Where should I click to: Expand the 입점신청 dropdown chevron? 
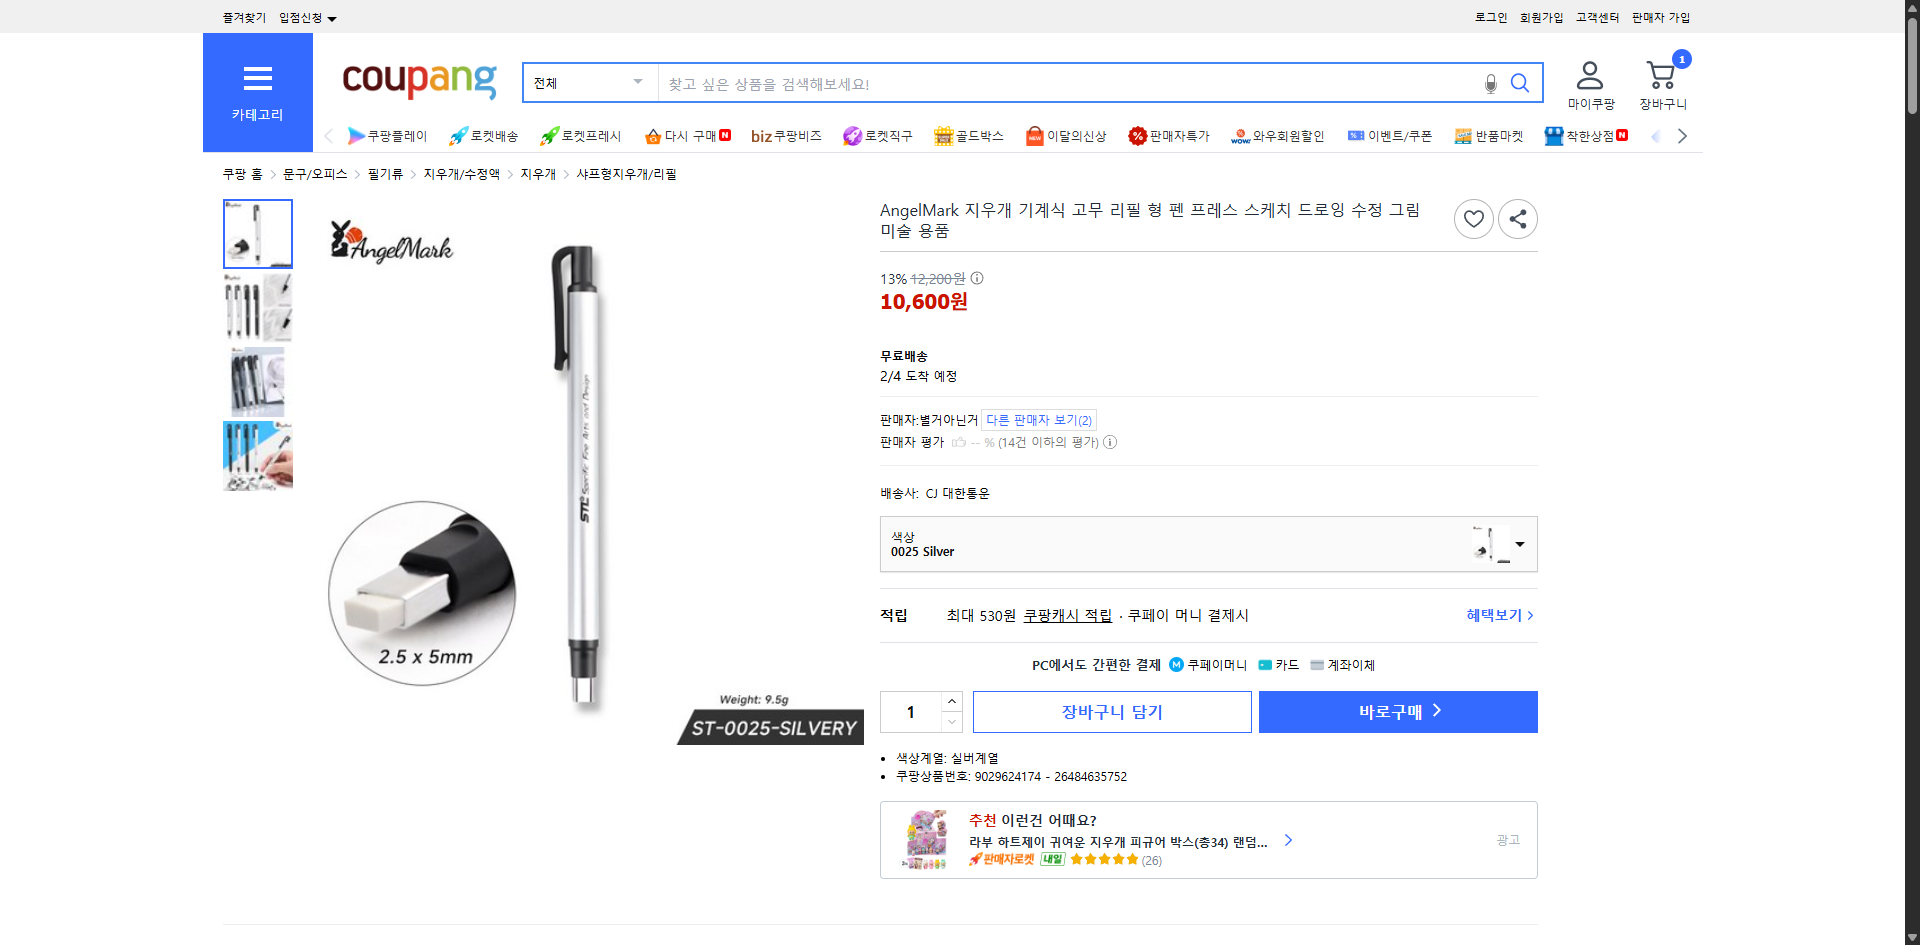(333, 17)
